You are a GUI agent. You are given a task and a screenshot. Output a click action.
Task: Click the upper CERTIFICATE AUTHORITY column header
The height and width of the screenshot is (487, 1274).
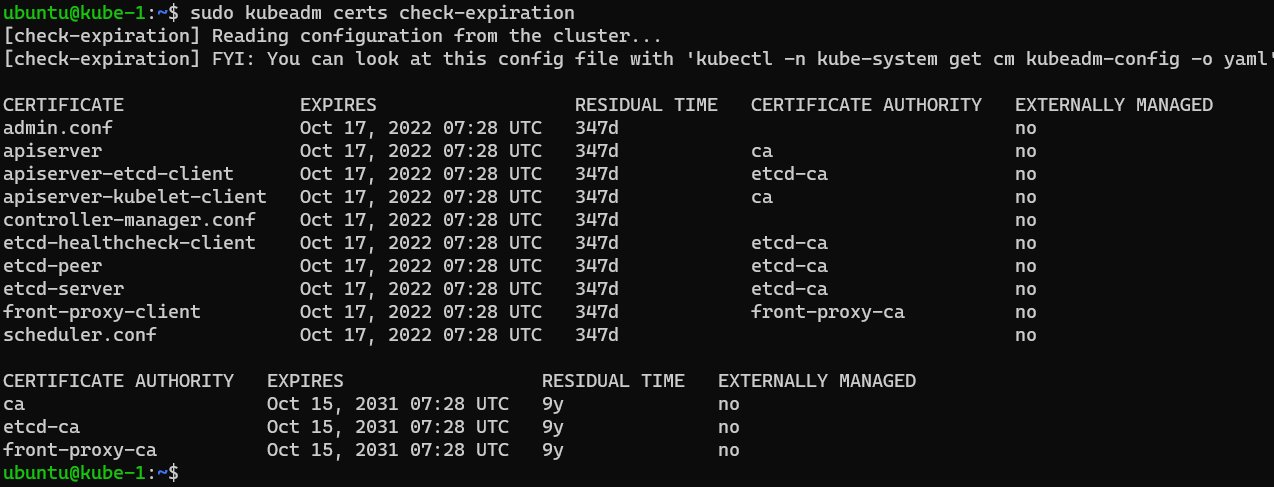(866, 105)
